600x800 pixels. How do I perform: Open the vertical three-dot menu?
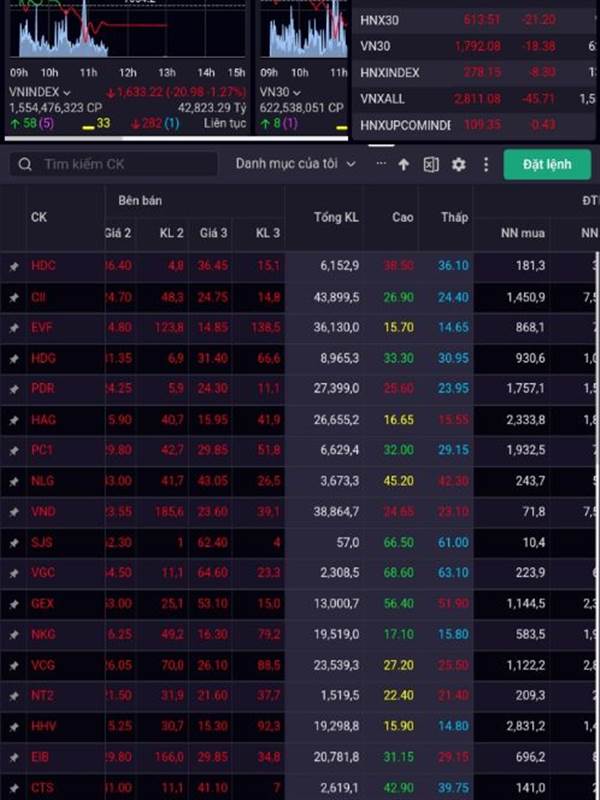click(486, 164)
